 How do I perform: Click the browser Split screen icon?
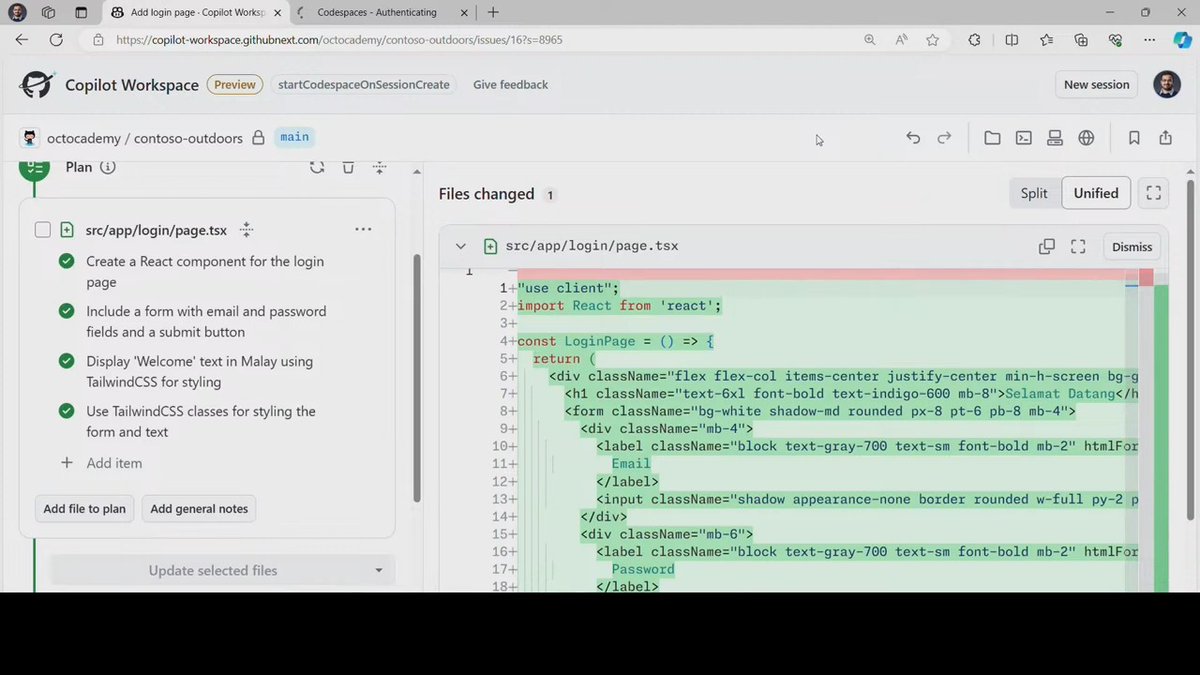tap(1012, 40)
